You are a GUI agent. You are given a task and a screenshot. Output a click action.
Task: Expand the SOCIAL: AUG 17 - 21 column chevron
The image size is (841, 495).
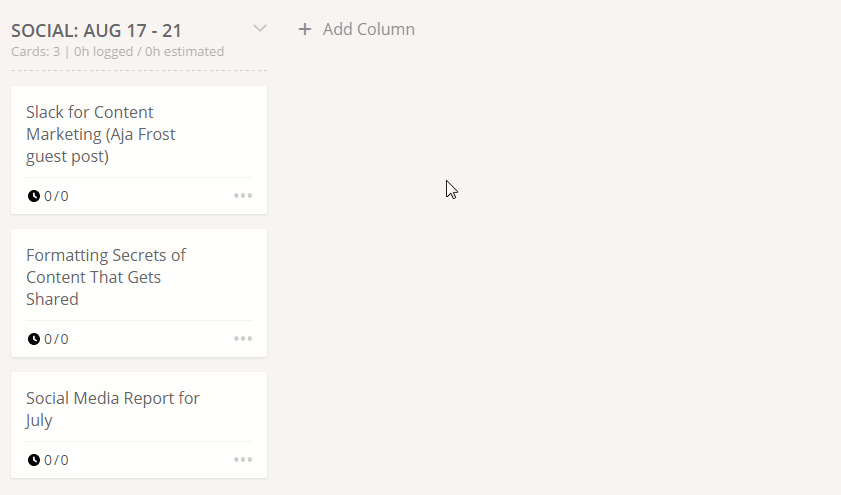[260, 29]
